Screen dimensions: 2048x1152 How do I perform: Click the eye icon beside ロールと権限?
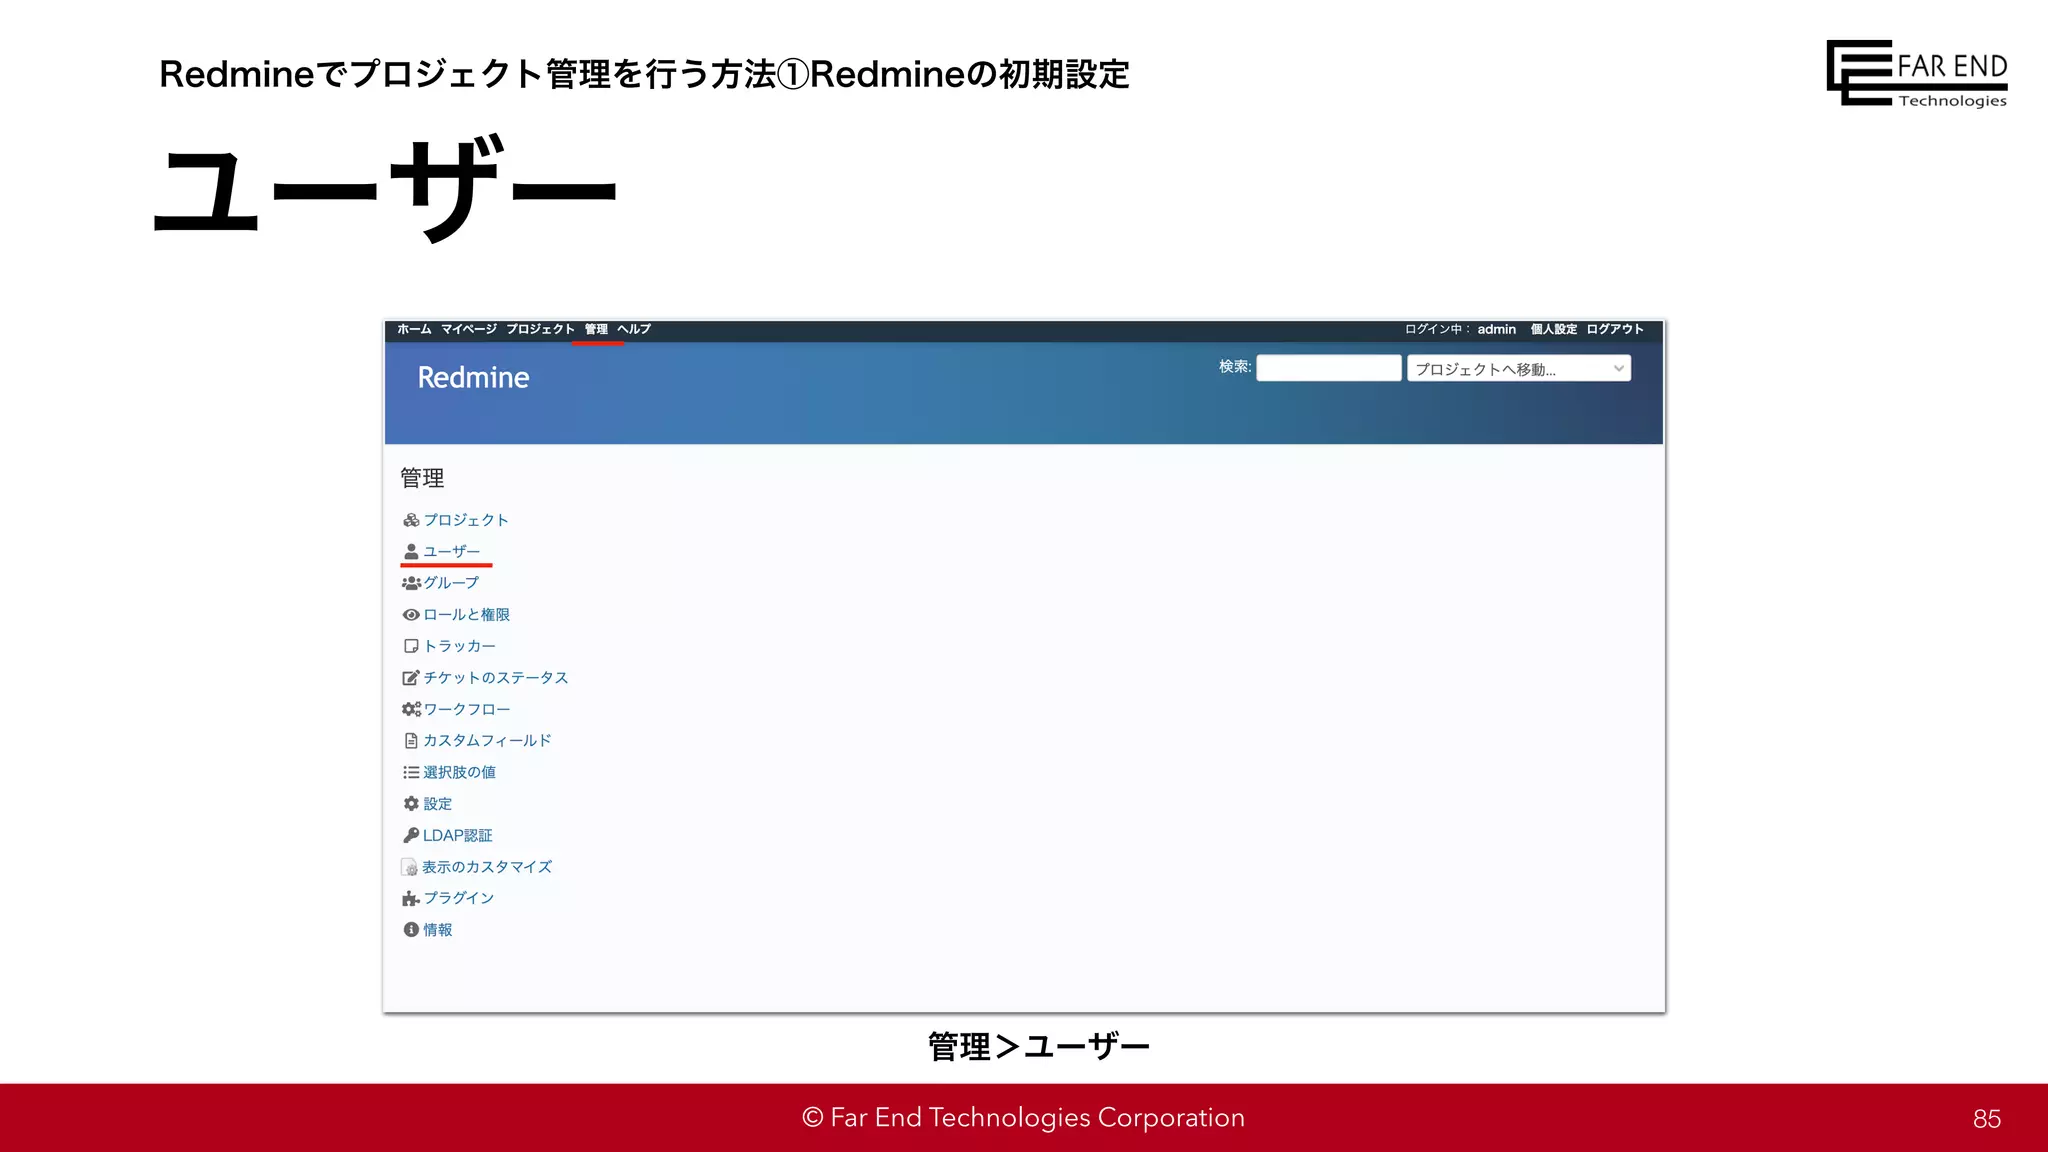411,615
